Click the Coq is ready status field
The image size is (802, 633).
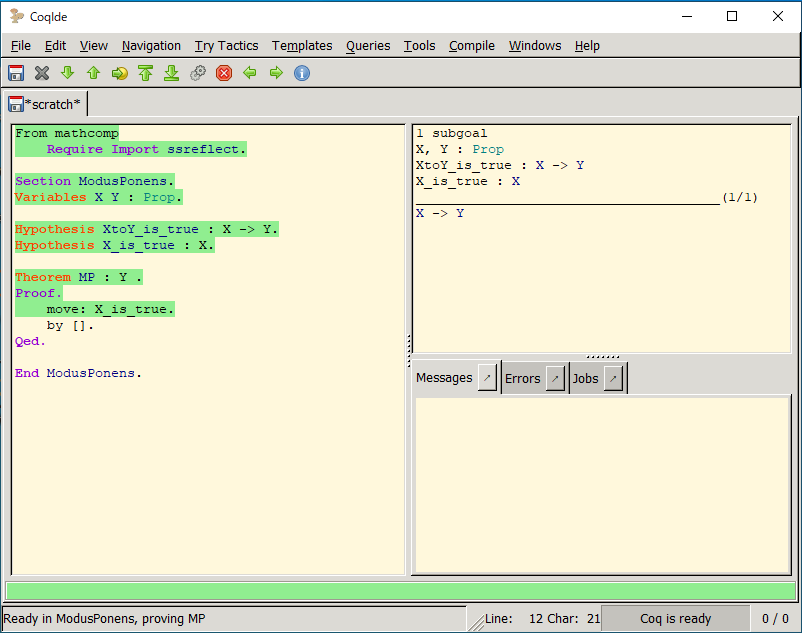click(x=675, y=617)
